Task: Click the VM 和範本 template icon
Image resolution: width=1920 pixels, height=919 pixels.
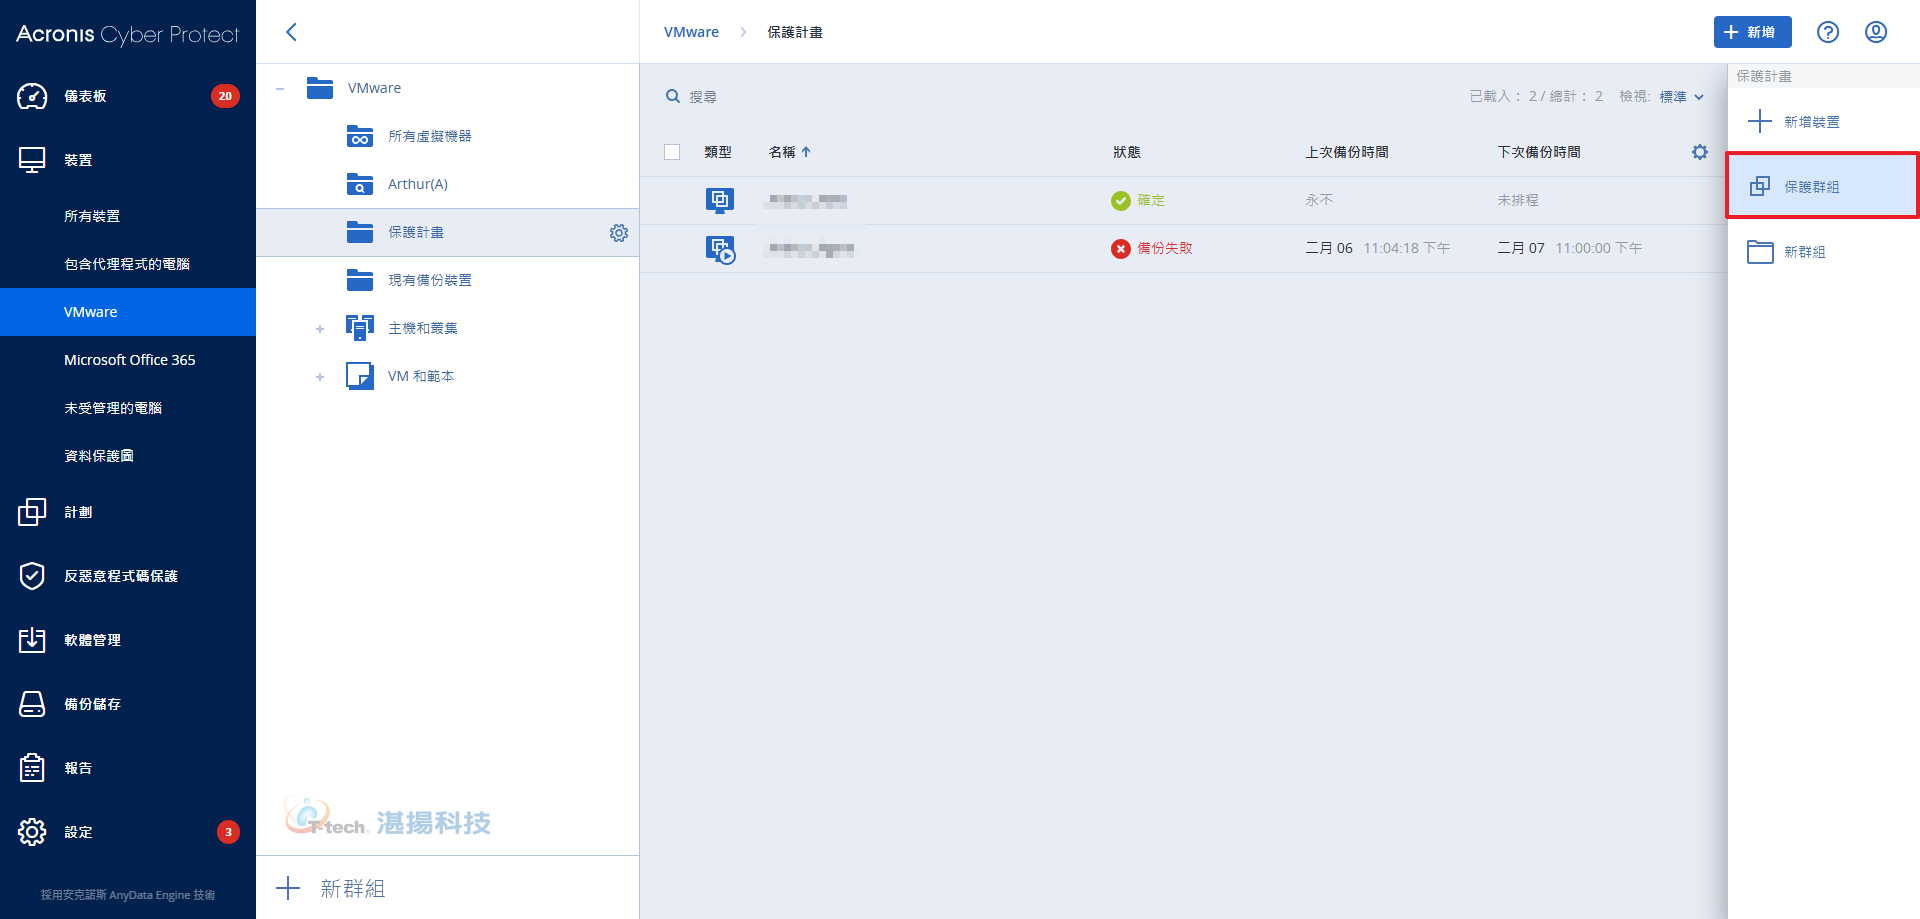Action: click(x=360, y=376)
